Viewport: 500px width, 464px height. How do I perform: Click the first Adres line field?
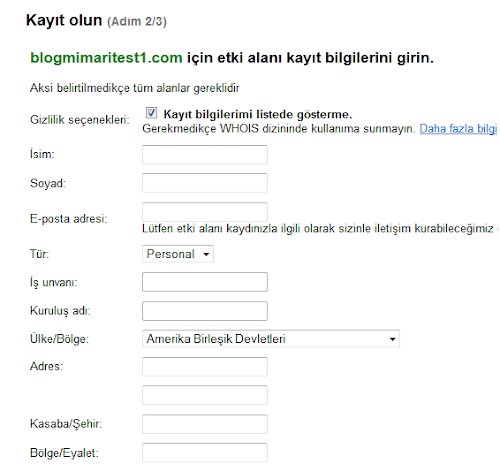(205, 367)
